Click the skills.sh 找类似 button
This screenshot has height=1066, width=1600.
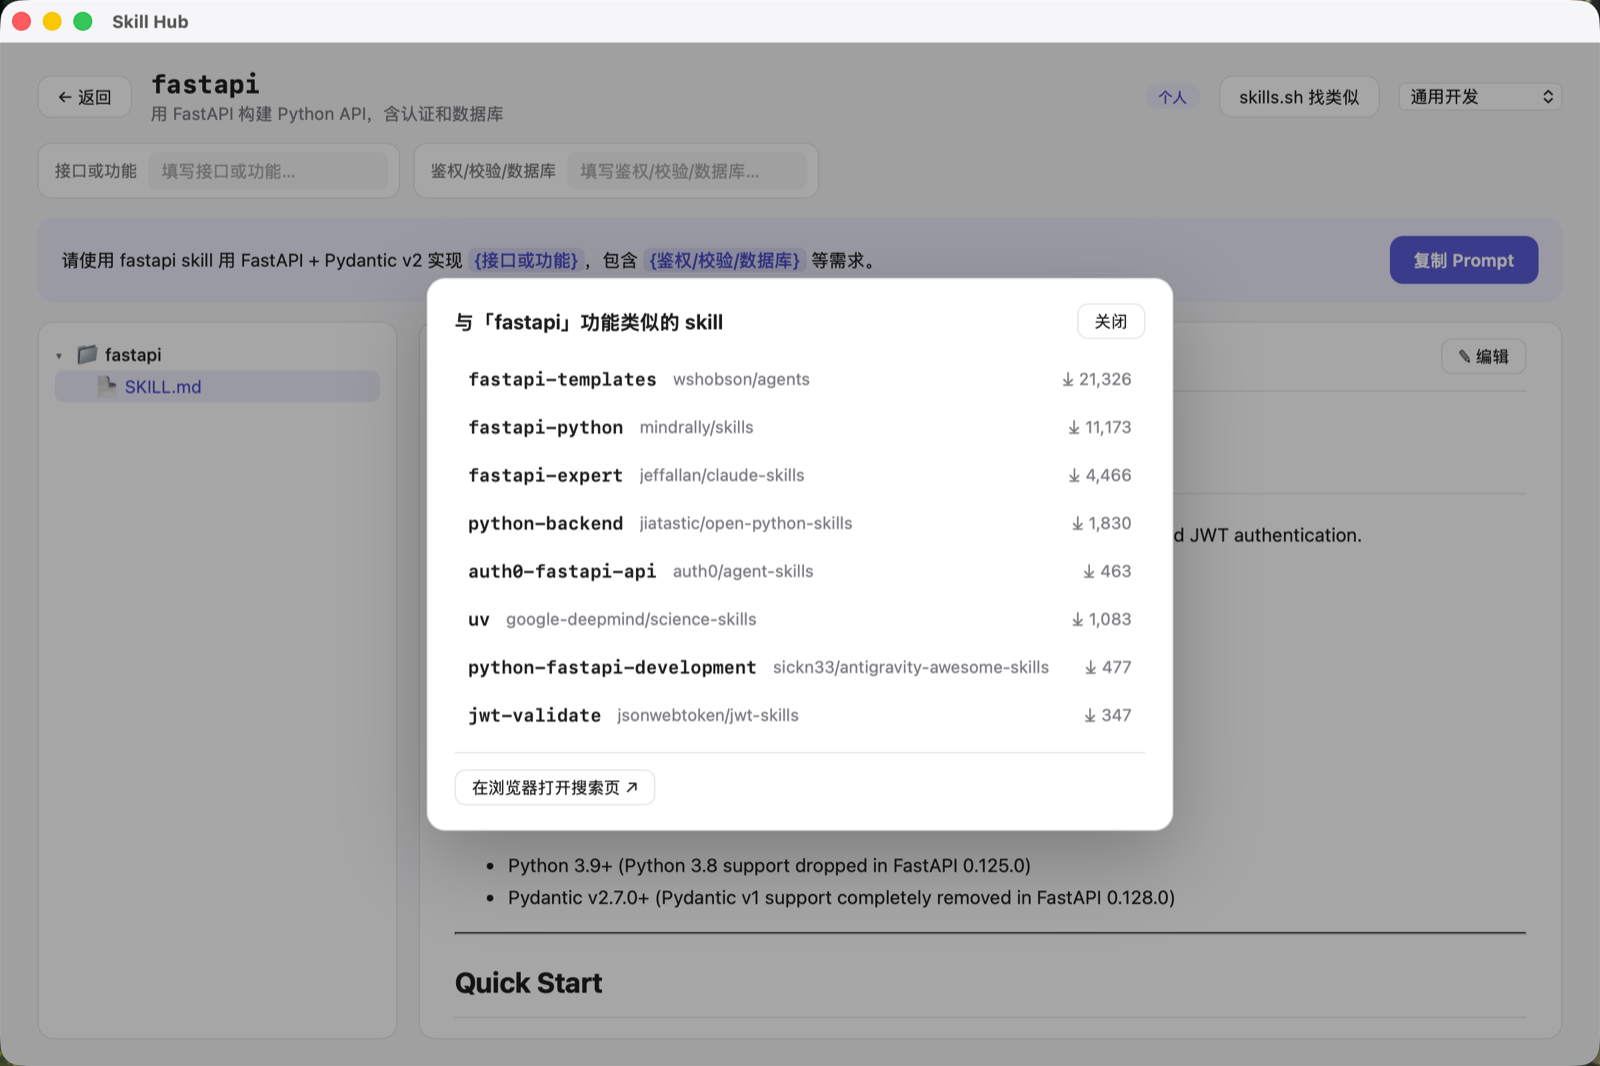point(1299,97)
